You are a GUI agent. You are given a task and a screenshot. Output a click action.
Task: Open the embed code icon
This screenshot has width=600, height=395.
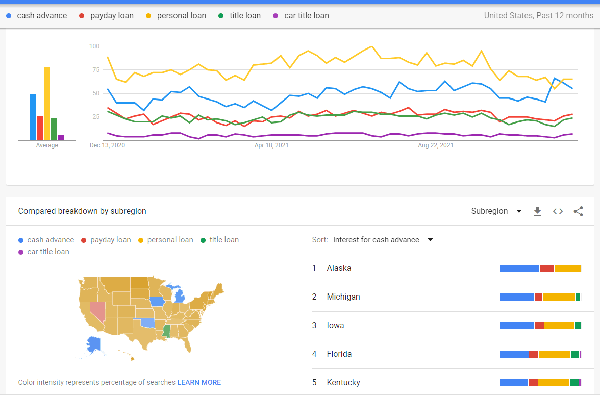(558, 211)
